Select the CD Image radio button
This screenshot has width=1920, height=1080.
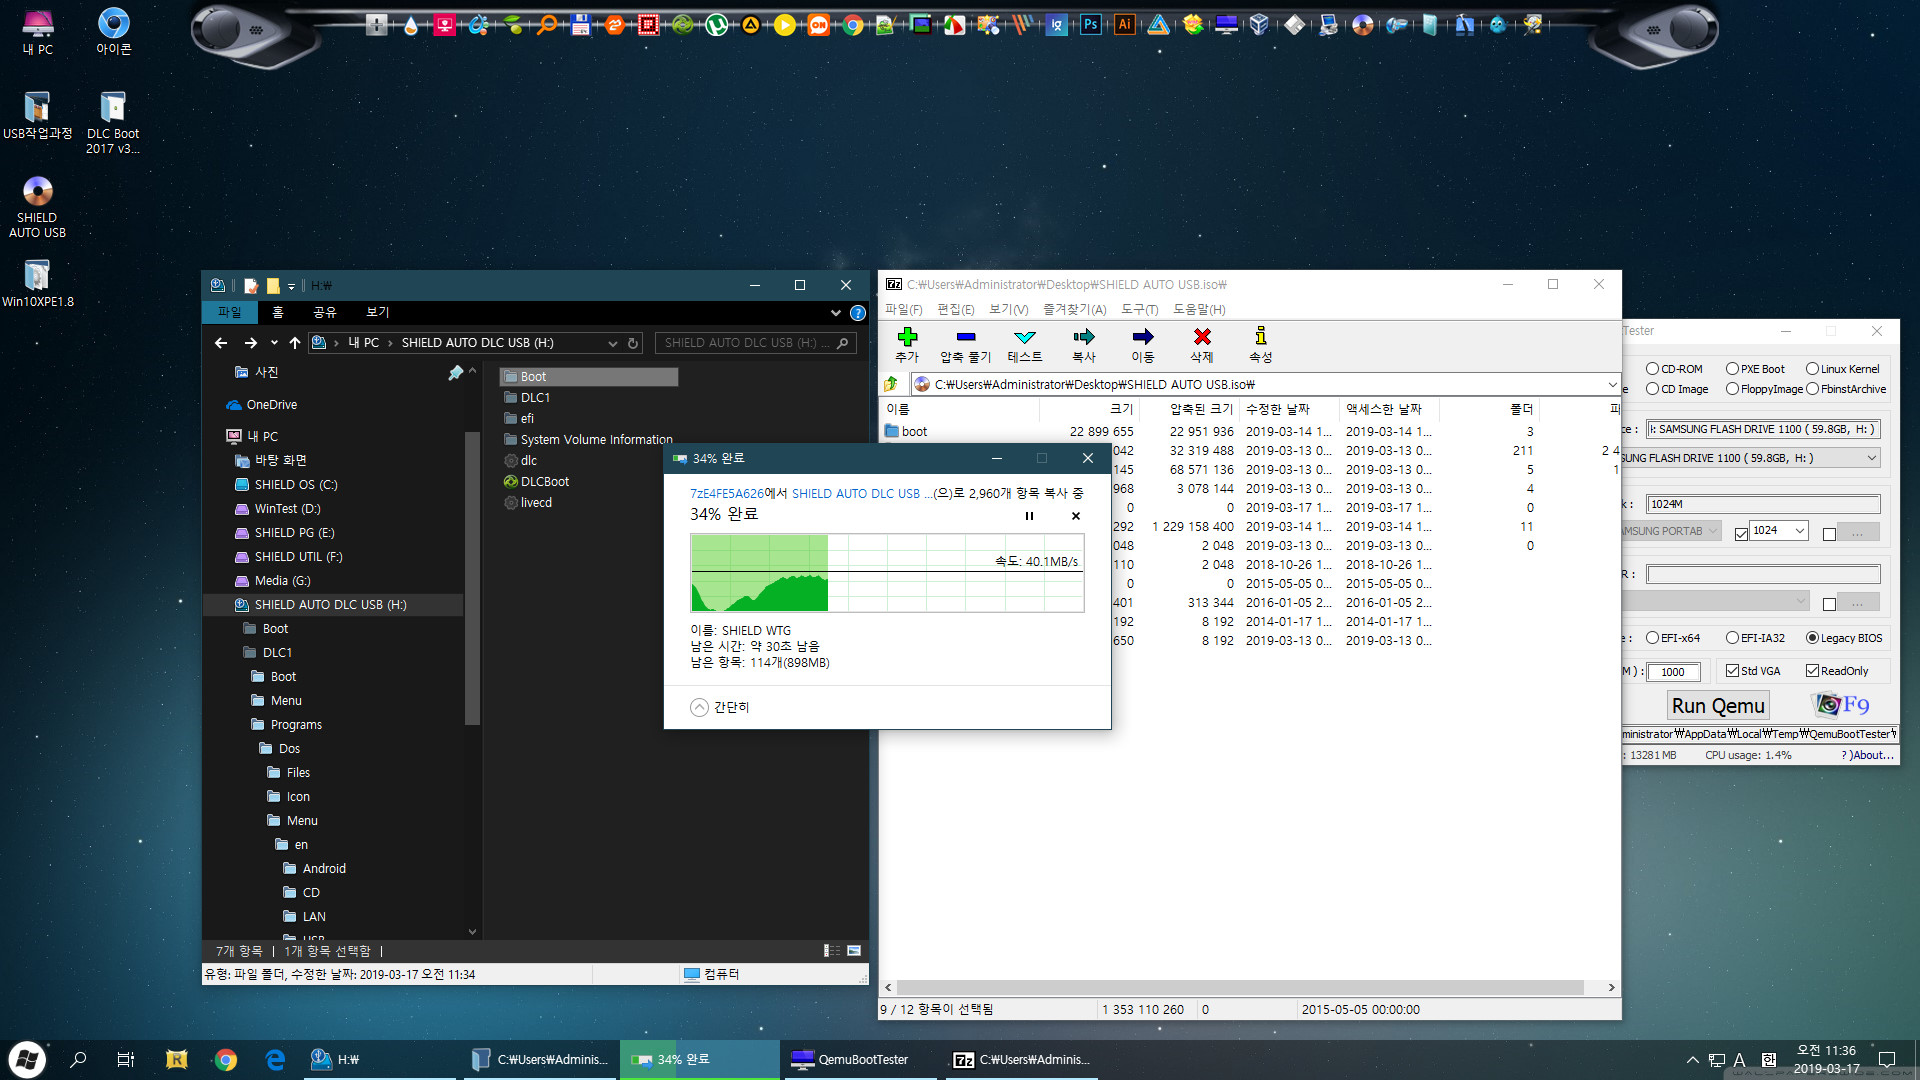(1653, 389)
